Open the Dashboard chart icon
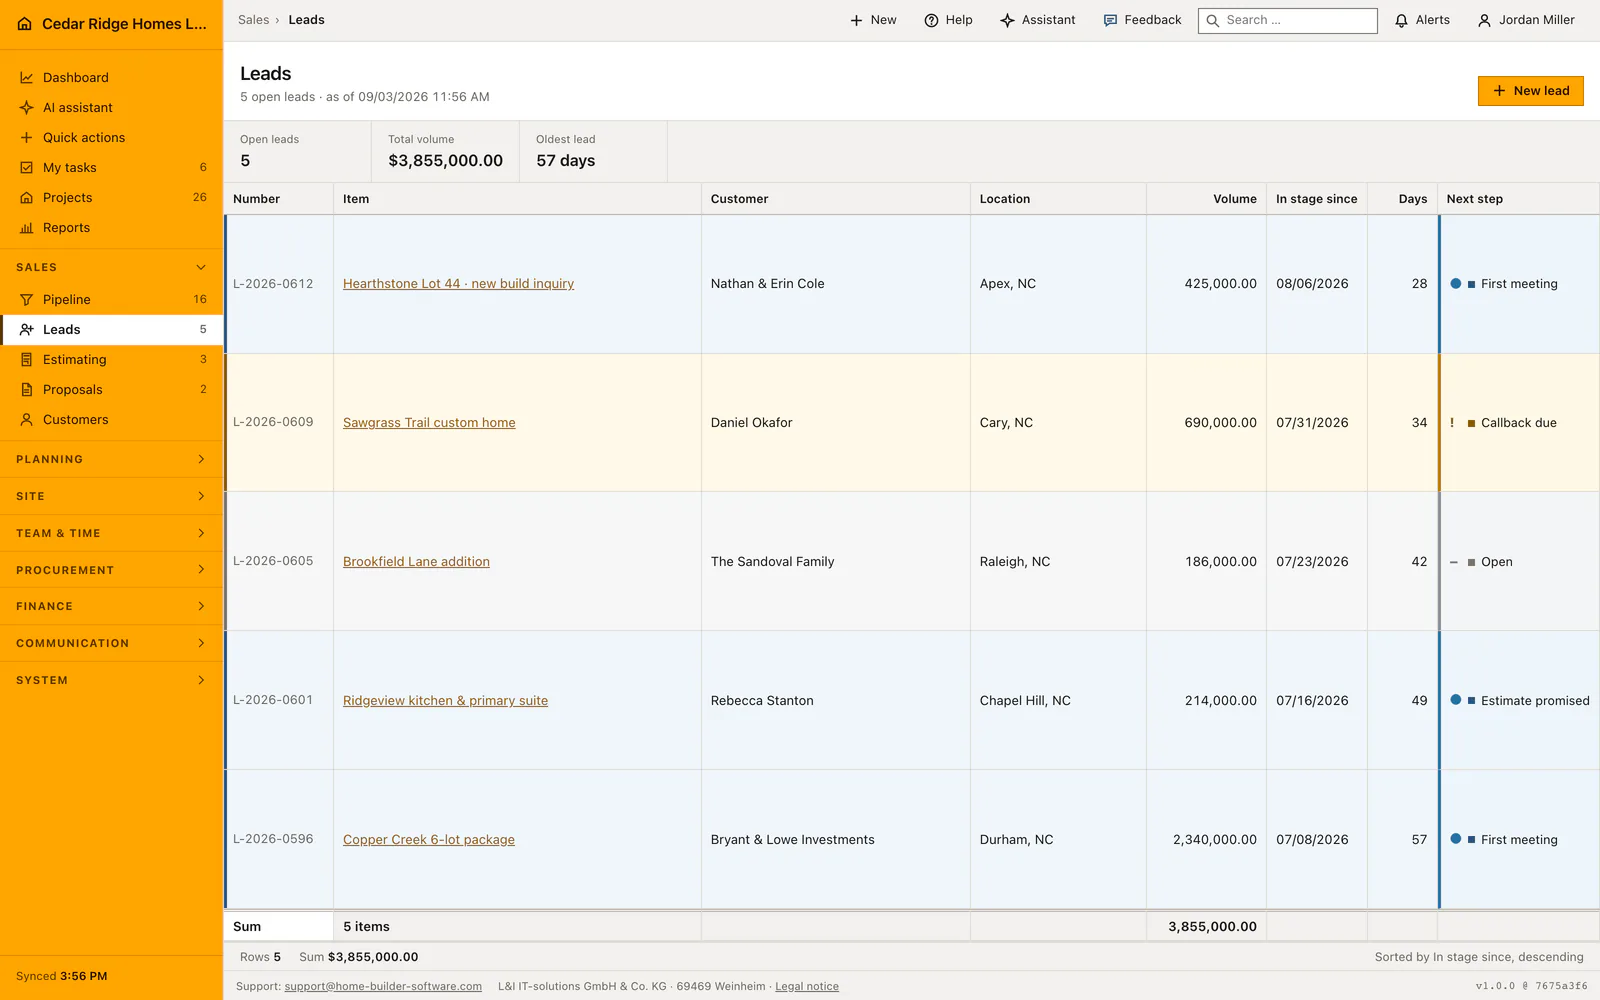This screenshot has width=1600, height=1000. click(27, 77)
